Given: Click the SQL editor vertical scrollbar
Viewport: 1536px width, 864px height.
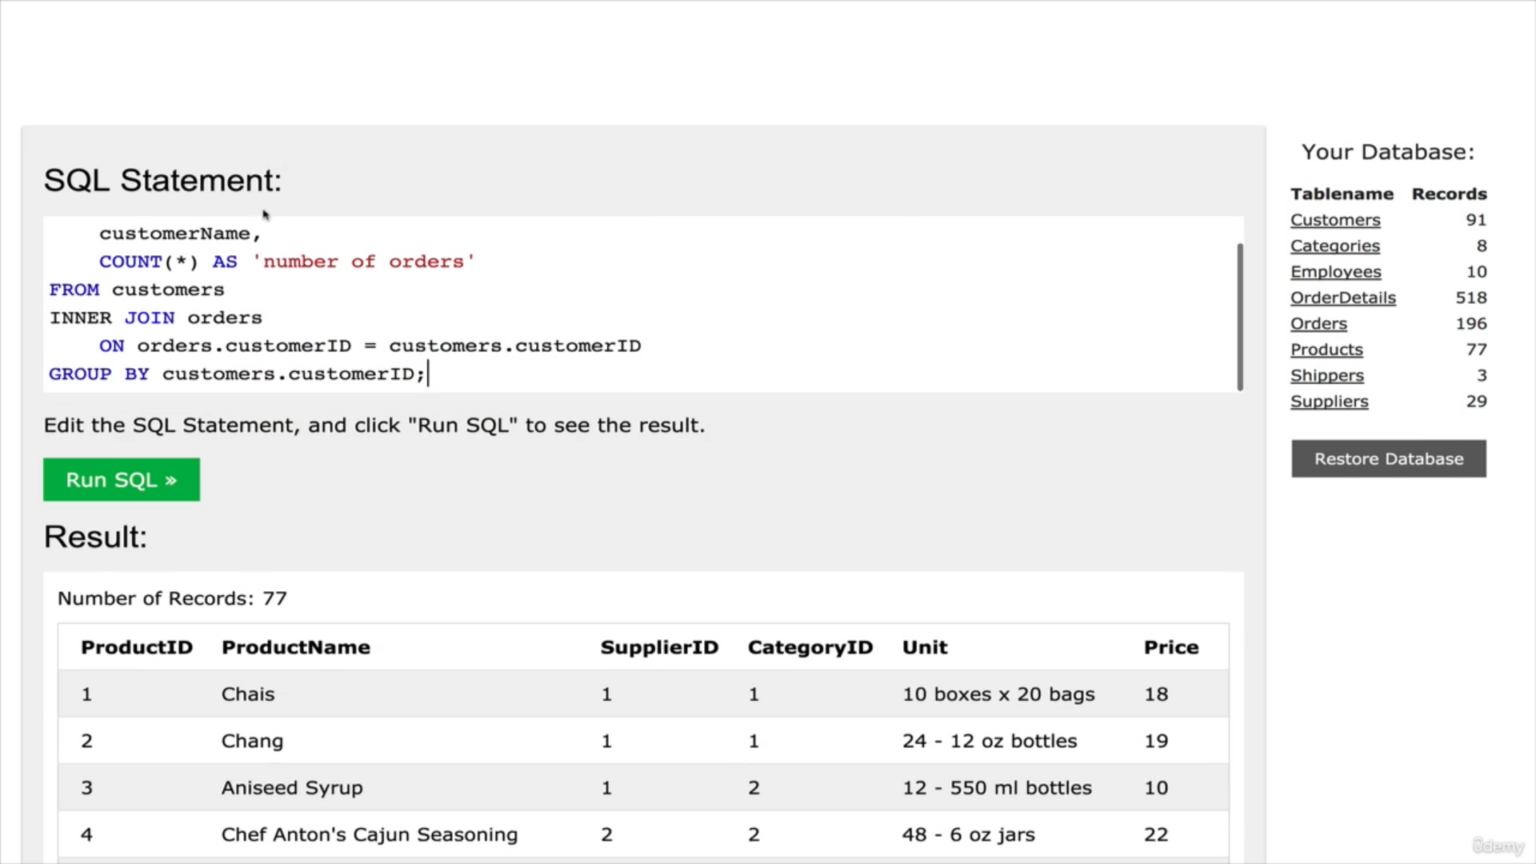Looking at the screenshot, I should coord(1240,316).
